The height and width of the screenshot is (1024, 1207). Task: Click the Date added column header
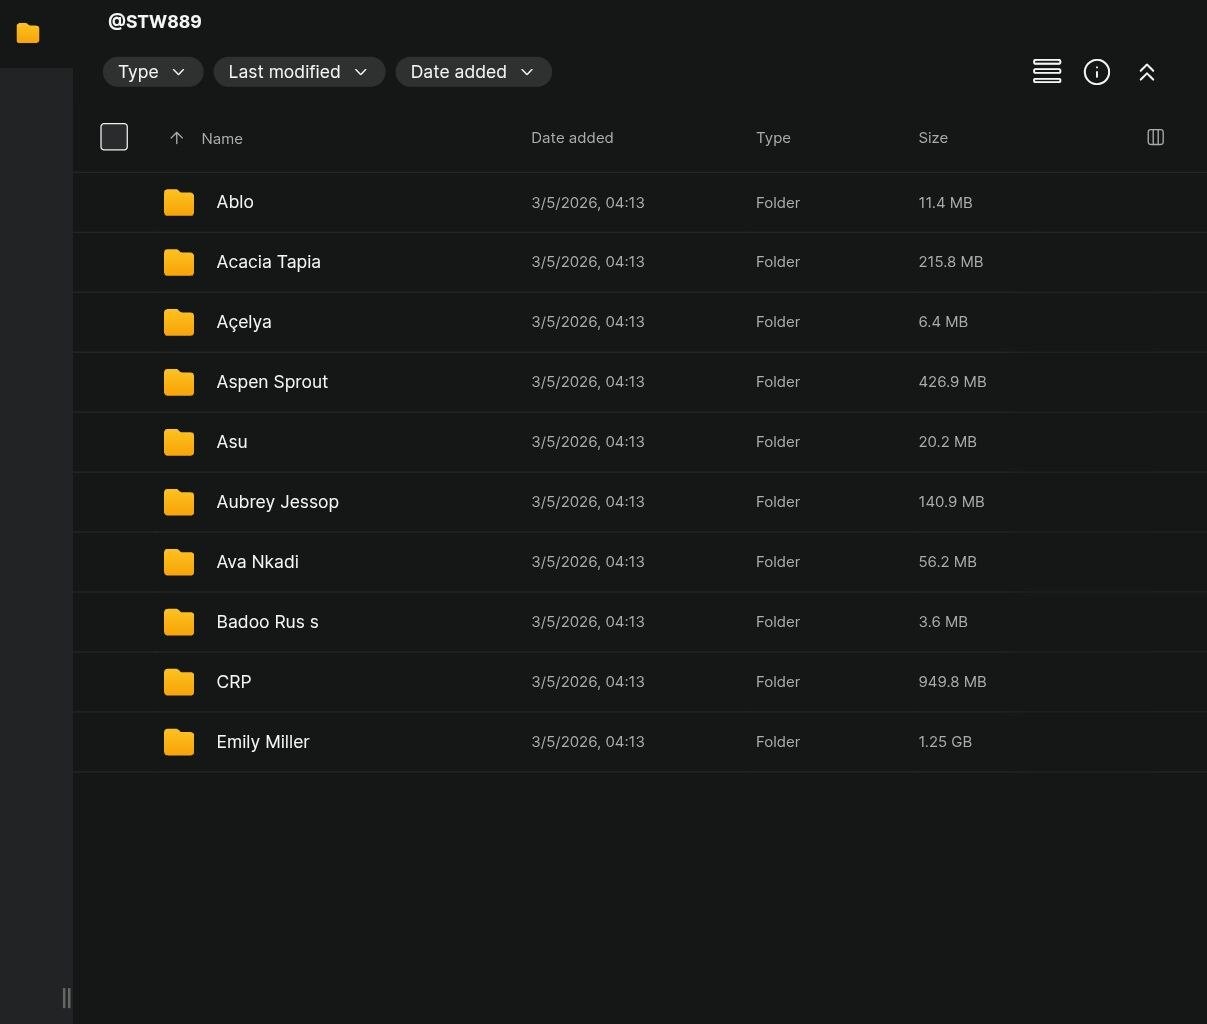point(572,138)
